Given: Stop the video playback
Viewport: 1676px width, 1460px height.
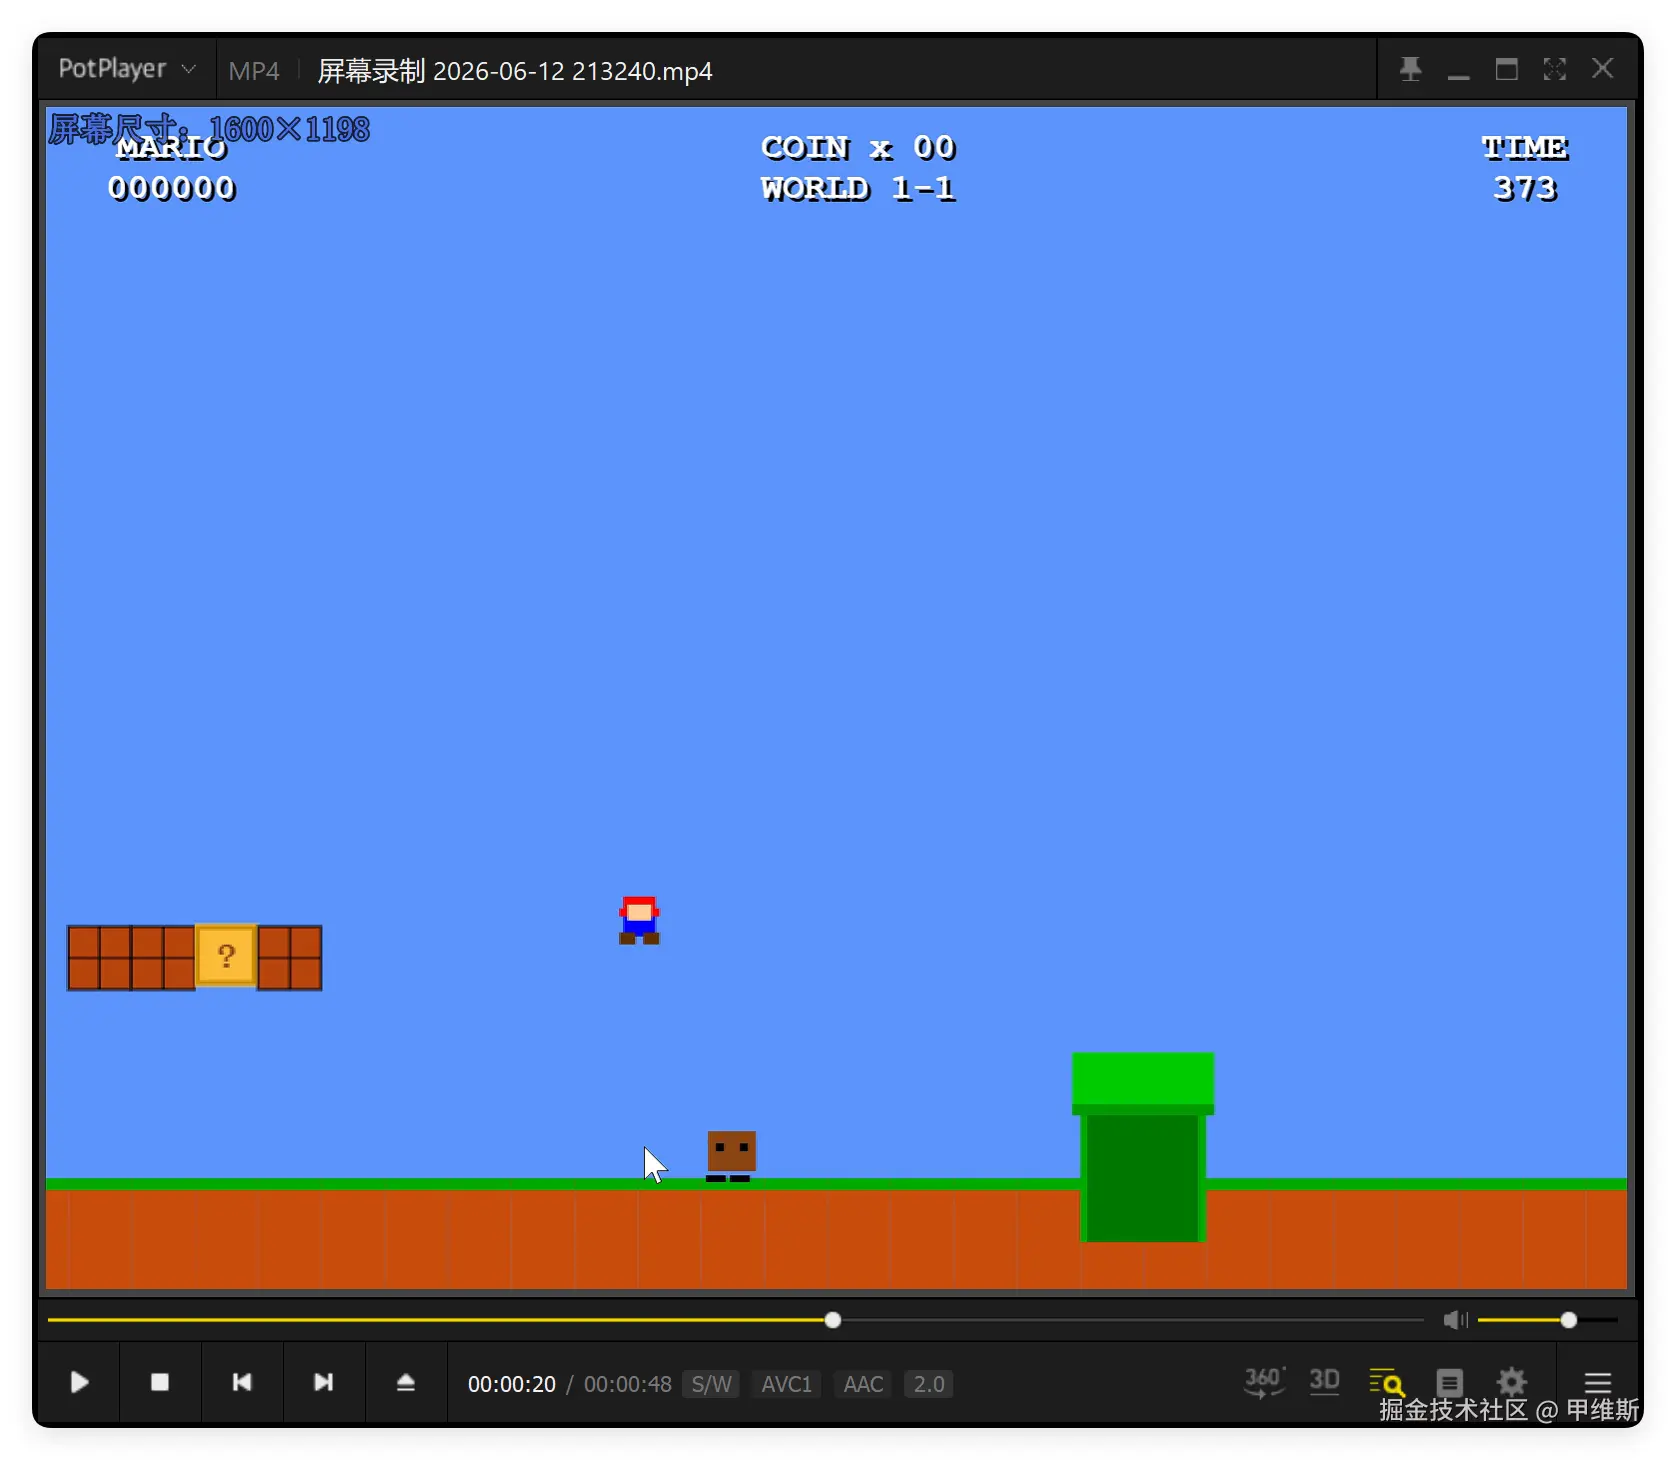Looking at the screenshot, I should (x=160, y=1382).
